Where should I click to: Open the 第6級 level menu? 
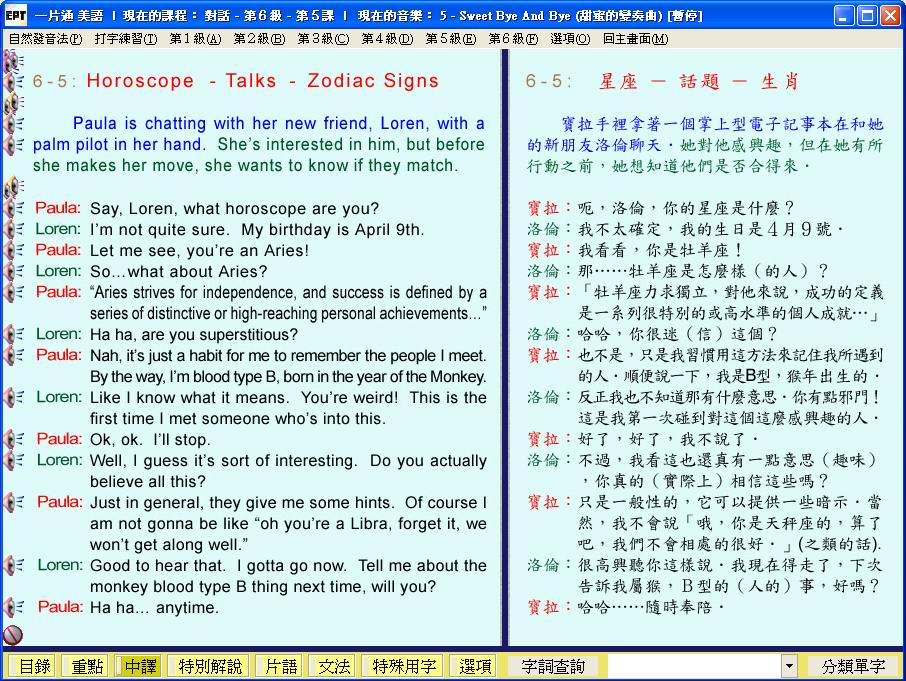pyautogui.click(x=512, y=39)
